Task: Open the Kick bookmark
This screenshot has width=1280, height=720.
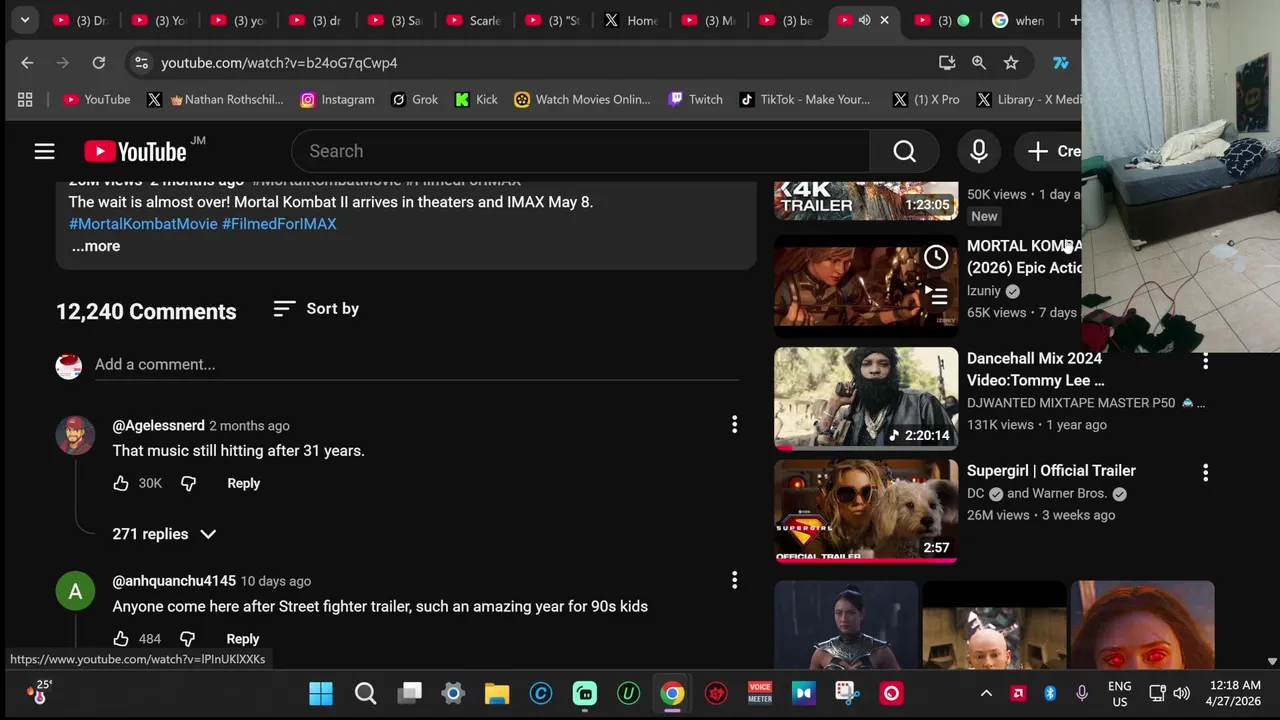Action: 476,99
